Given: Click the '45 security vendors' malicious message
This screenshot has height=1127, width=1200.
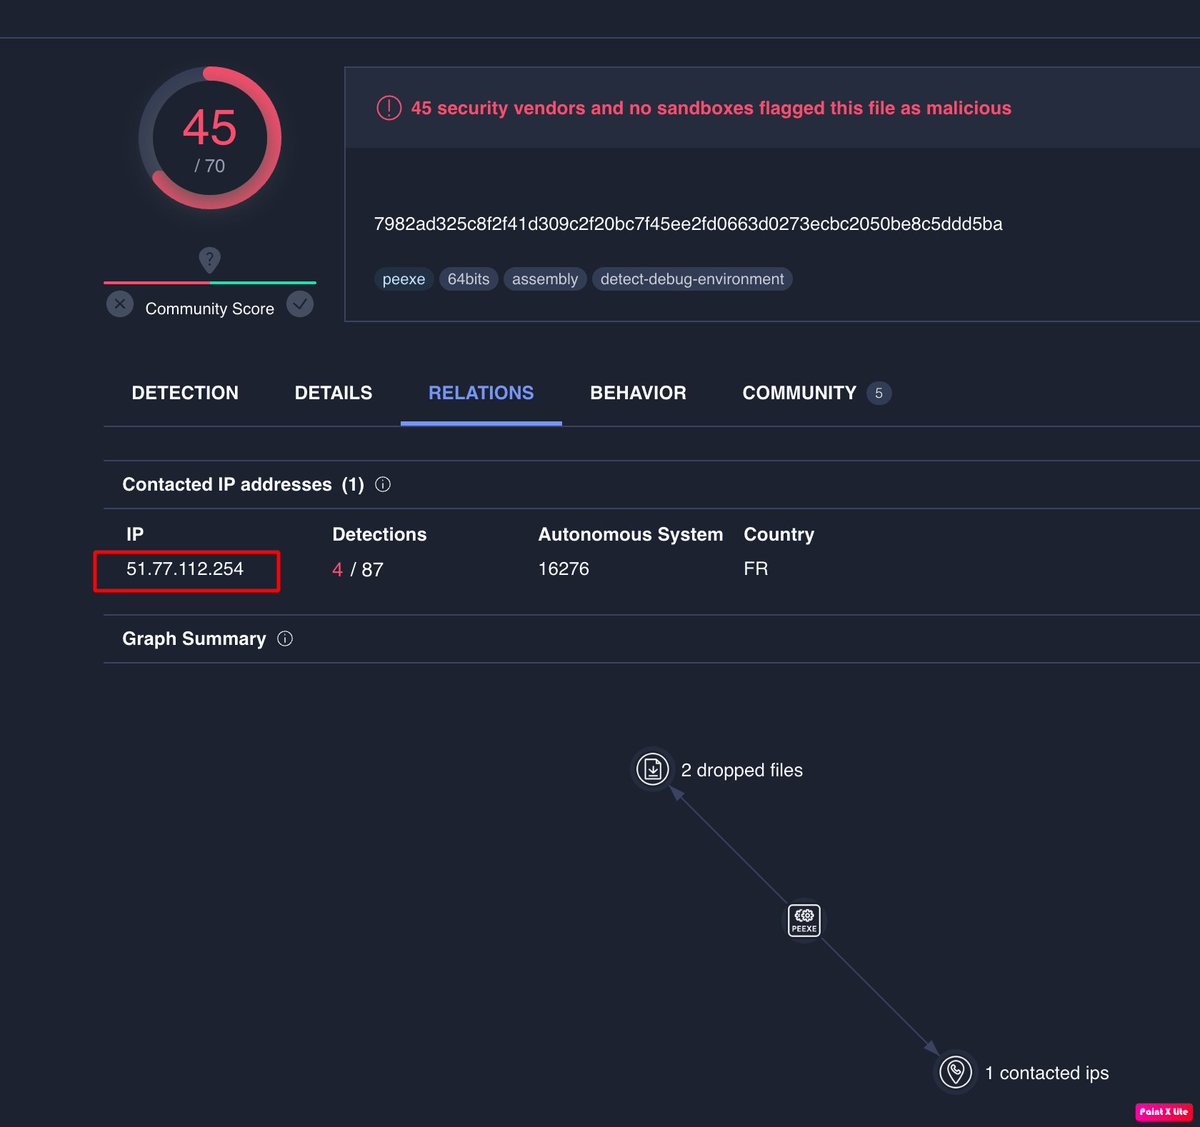Looking at the screenshot, I should point(711,108).
